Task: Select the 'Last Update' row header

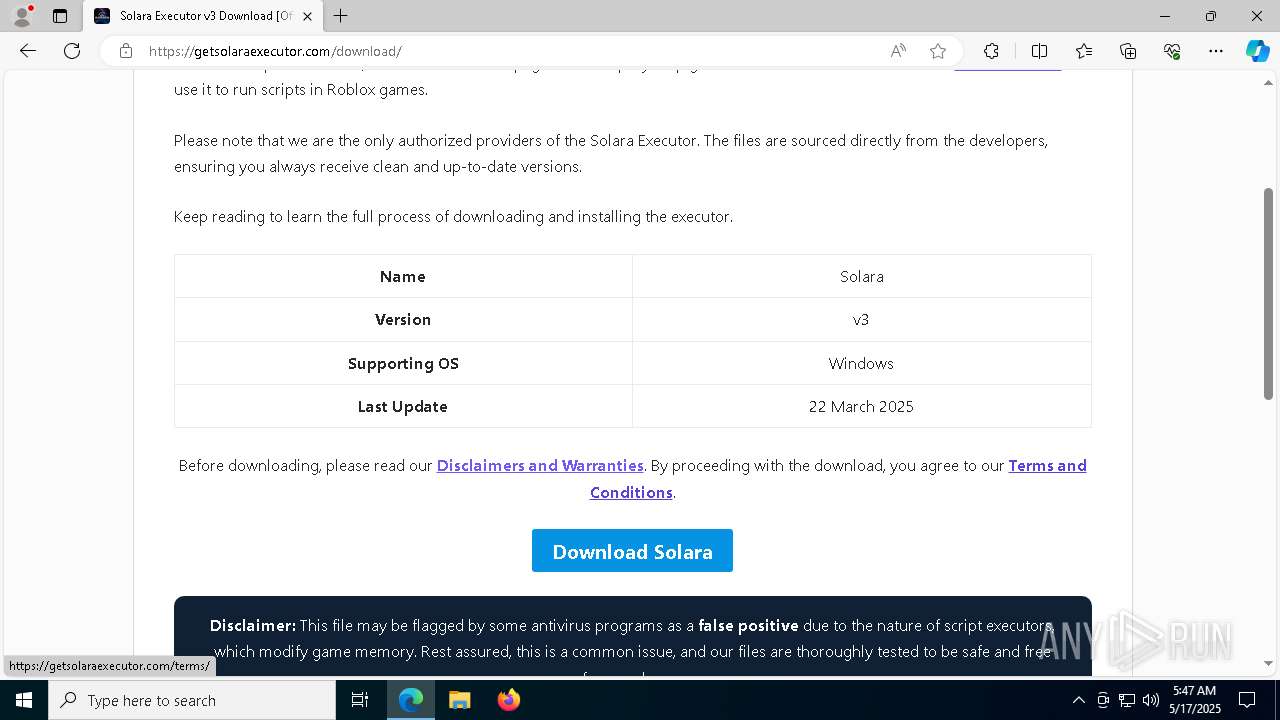Action: [403, 406]
